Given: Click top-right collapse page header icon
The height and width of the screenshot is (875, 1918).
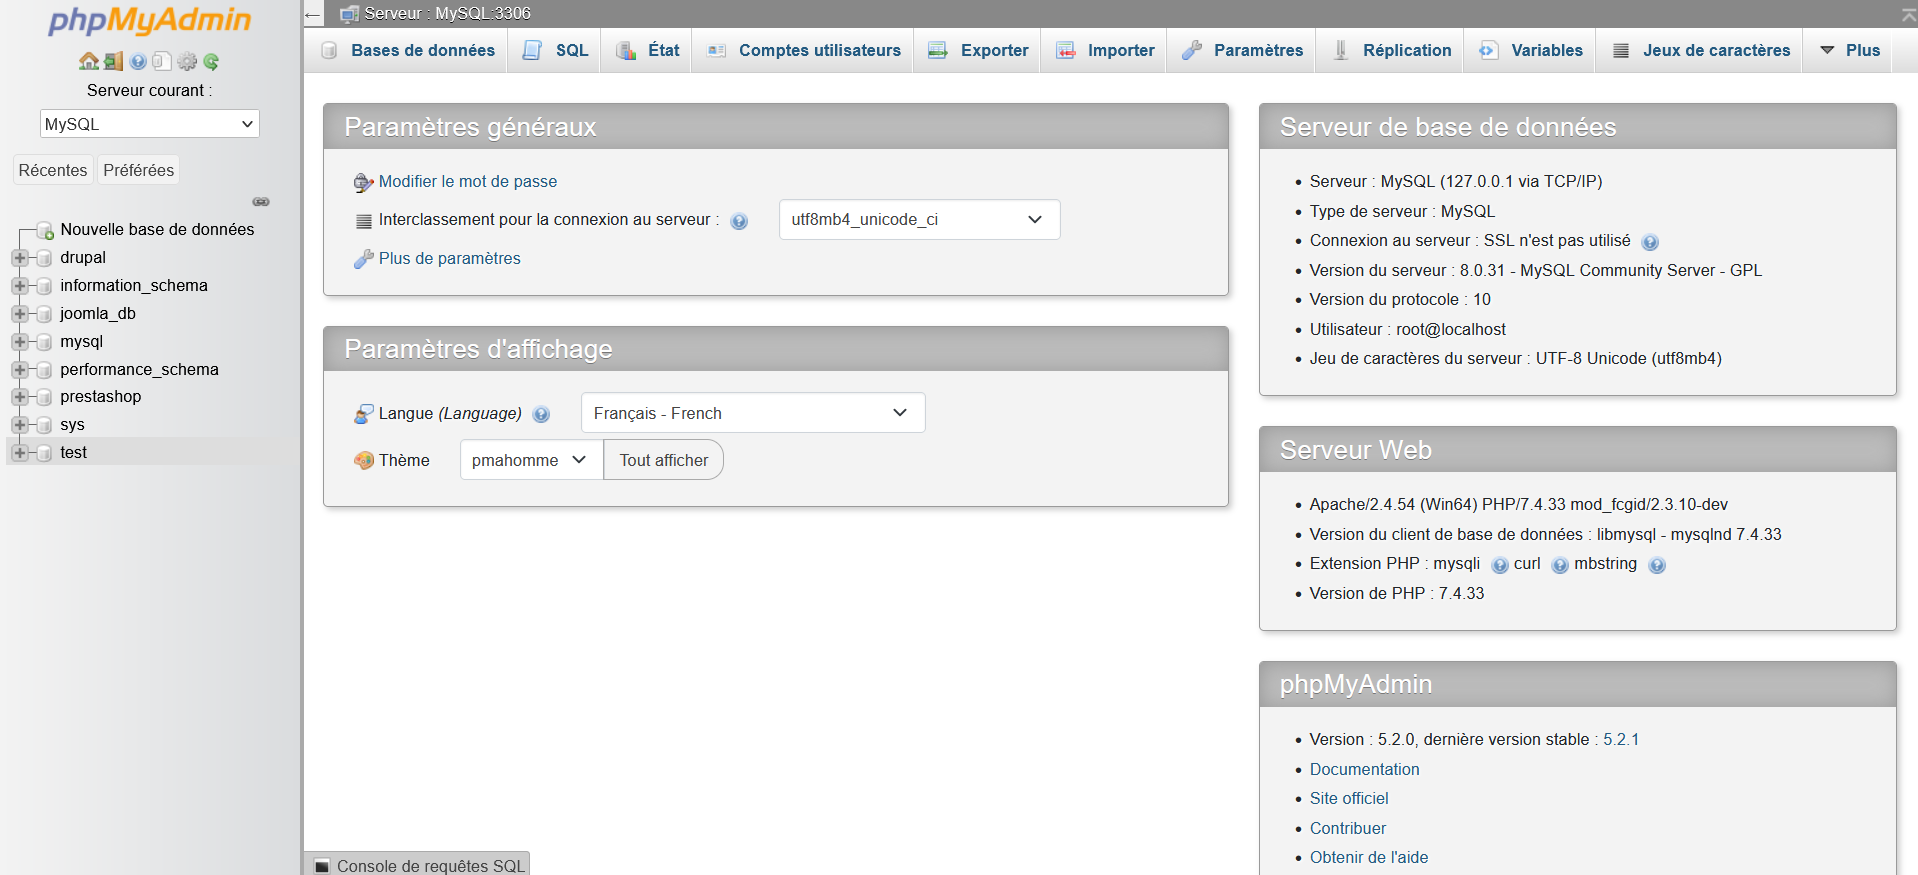Looking at the screenshot, I should (1908, 14).
